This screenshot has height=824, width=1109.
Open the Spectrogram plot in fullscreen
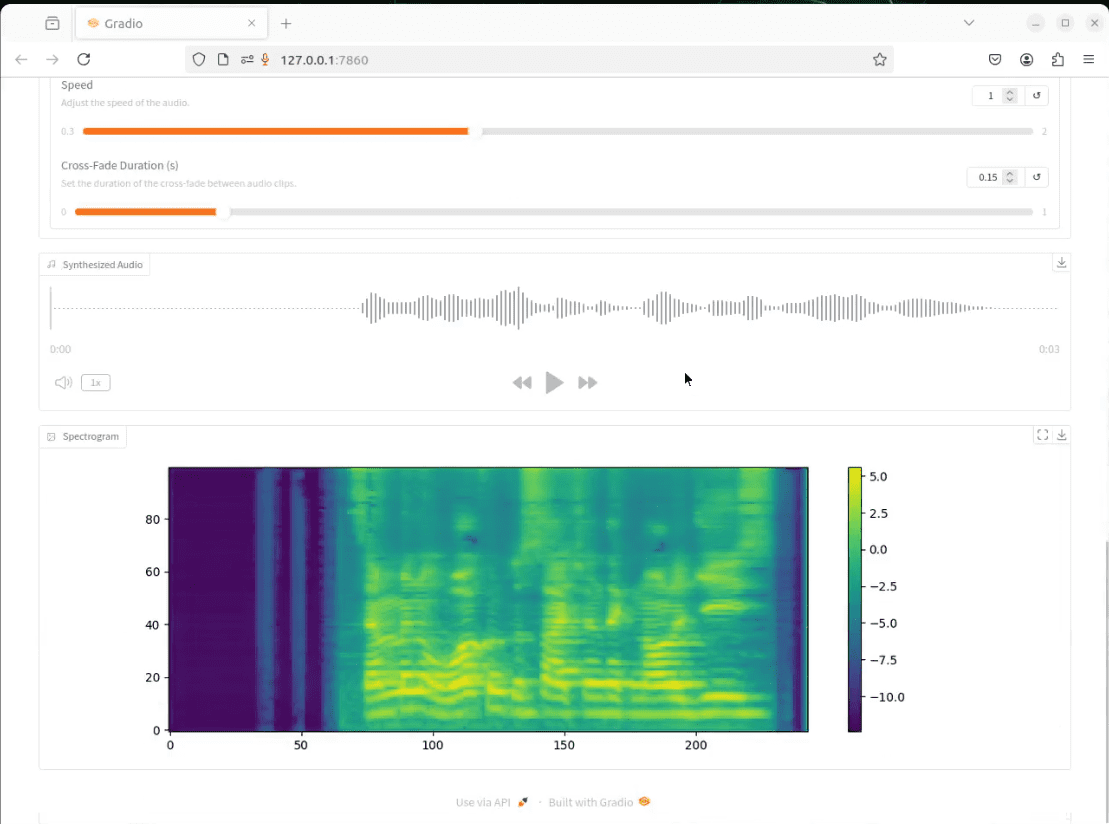[x=1042, y=434]
